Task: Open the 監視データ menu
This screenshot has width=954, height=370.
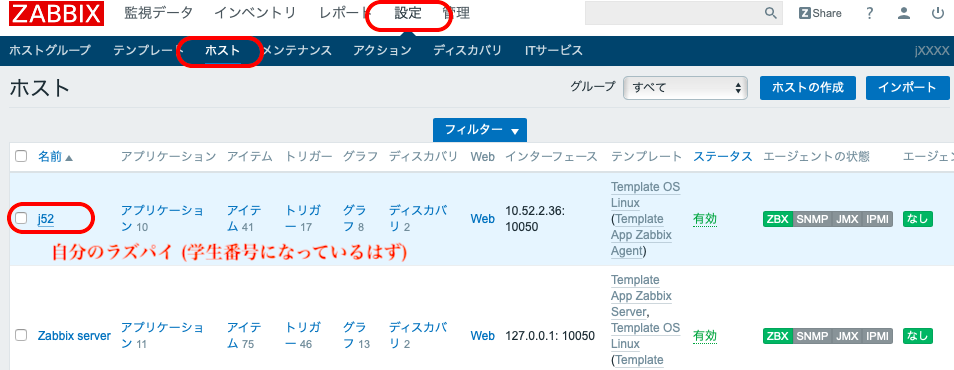Action: [159, 13]
